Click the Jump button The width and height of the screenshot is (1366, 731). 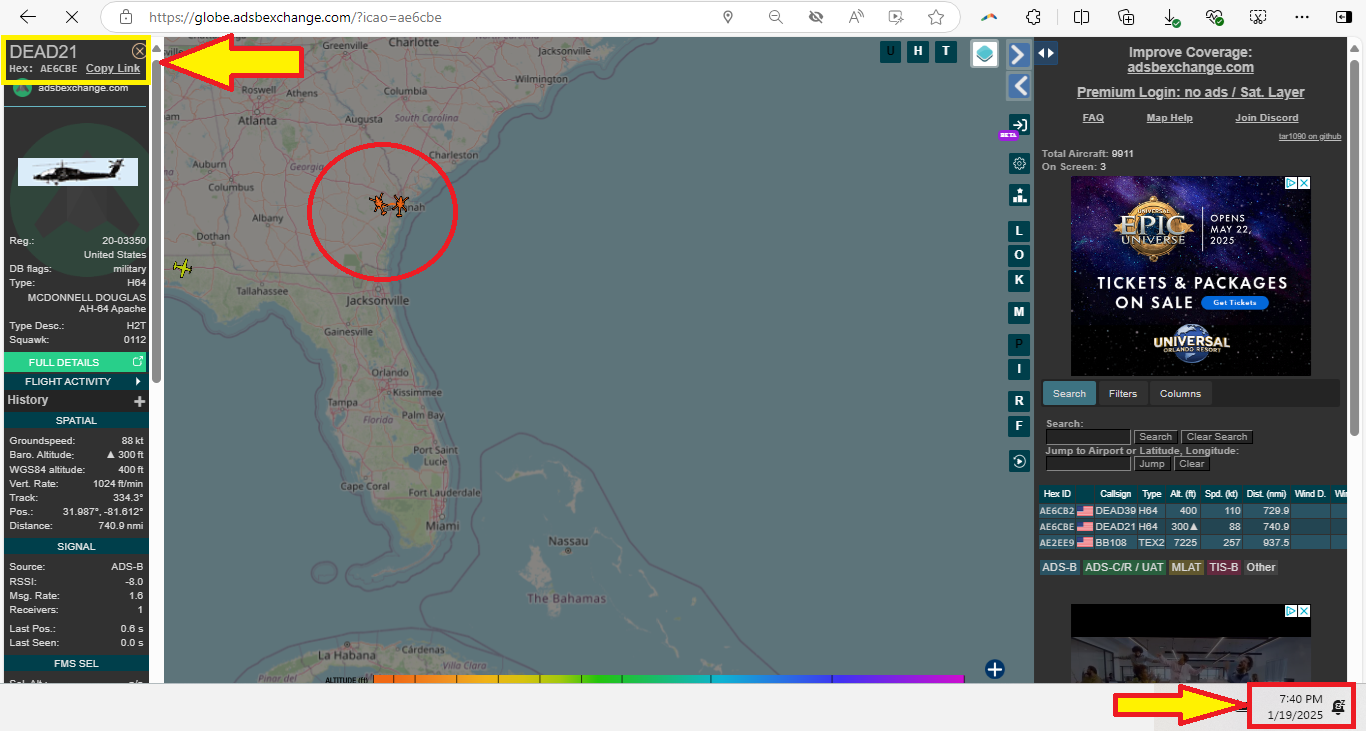coord(1152,464)
